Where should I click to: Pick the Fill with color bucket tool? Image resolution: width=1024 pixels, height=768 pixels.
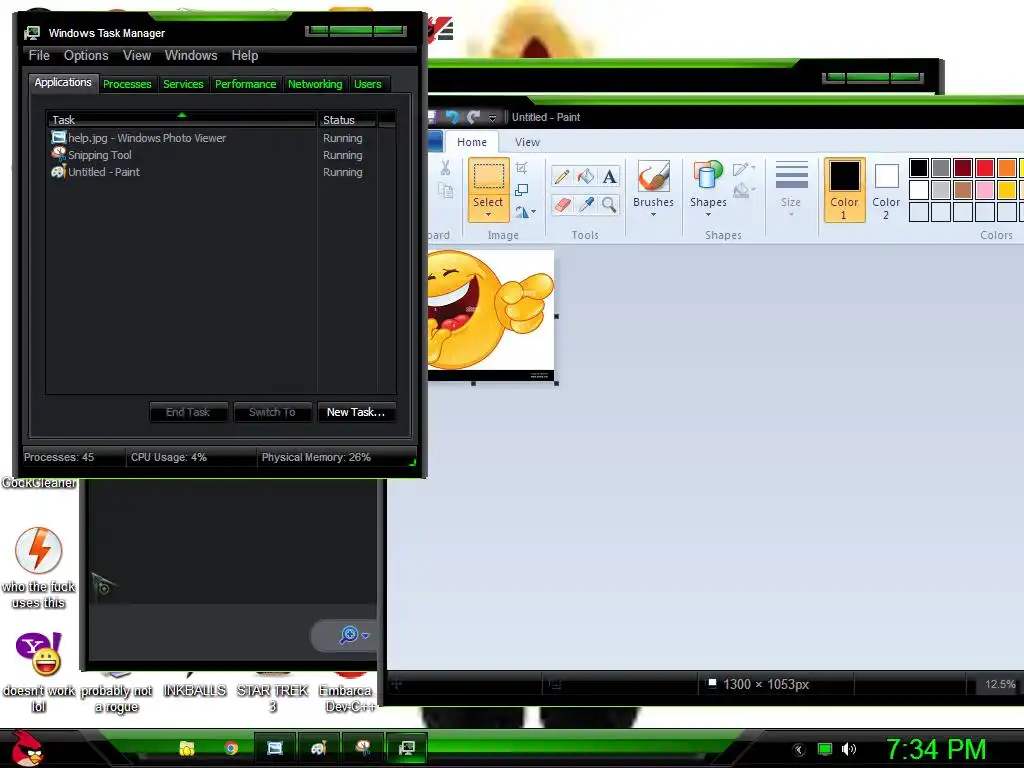coord(586,176)
